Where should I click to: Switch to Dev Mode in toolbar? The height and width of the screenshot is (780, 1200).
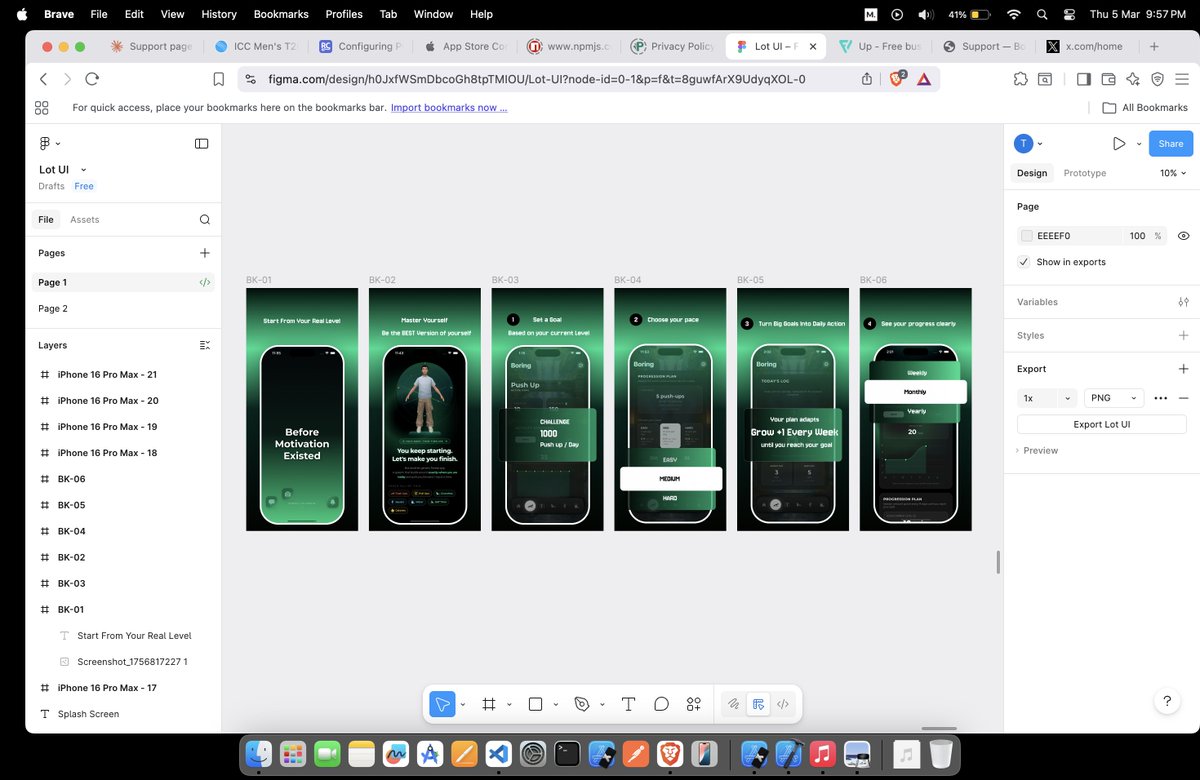pos(783,704)
